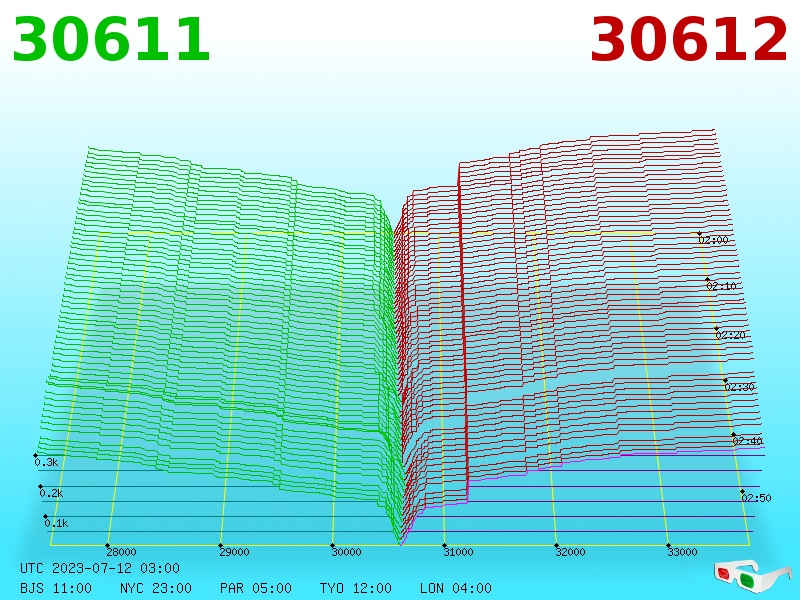800x600 pixels.
Task: Click the UTC 2023-07-12 03:00 timestamp
Action: [x=100, y=568]
